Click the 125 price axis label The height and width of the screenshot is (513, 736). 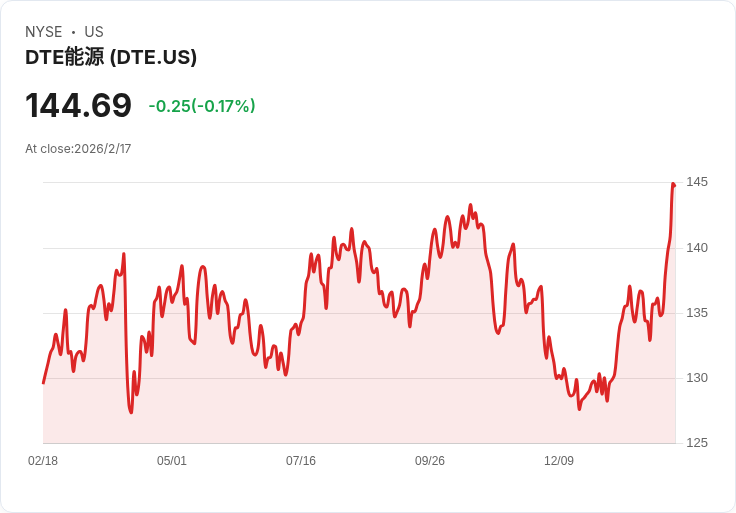pyautogui.click(x=697, y=443)
